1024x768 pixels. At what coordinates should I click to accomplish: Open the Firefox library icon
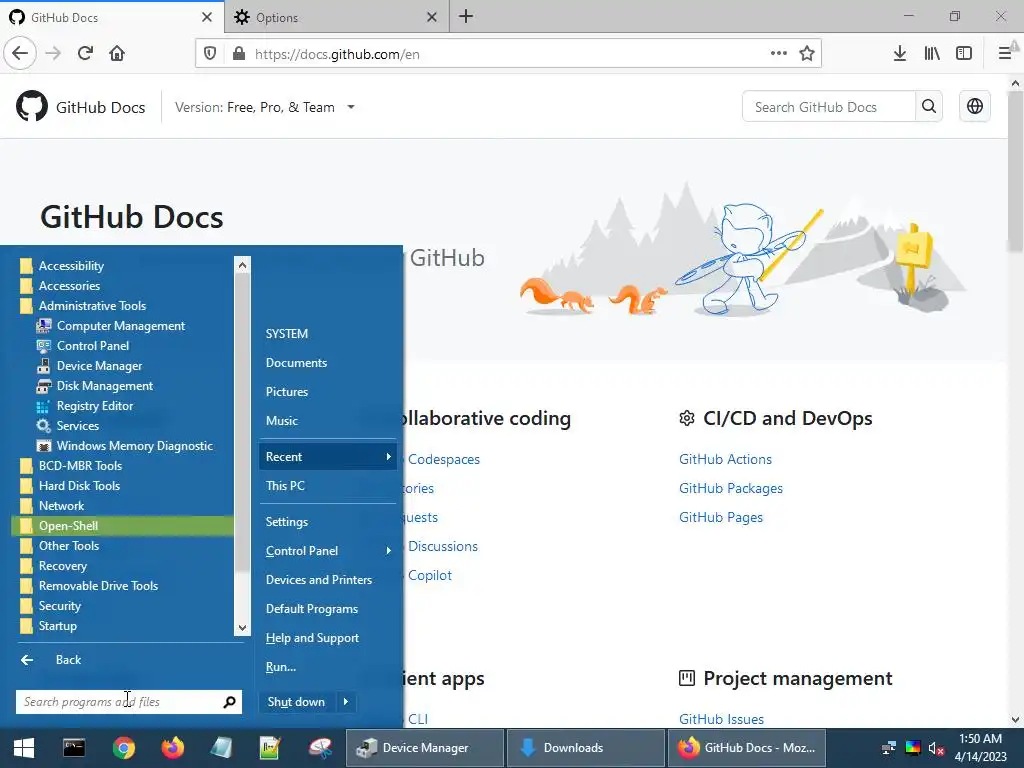coord(932,54)
